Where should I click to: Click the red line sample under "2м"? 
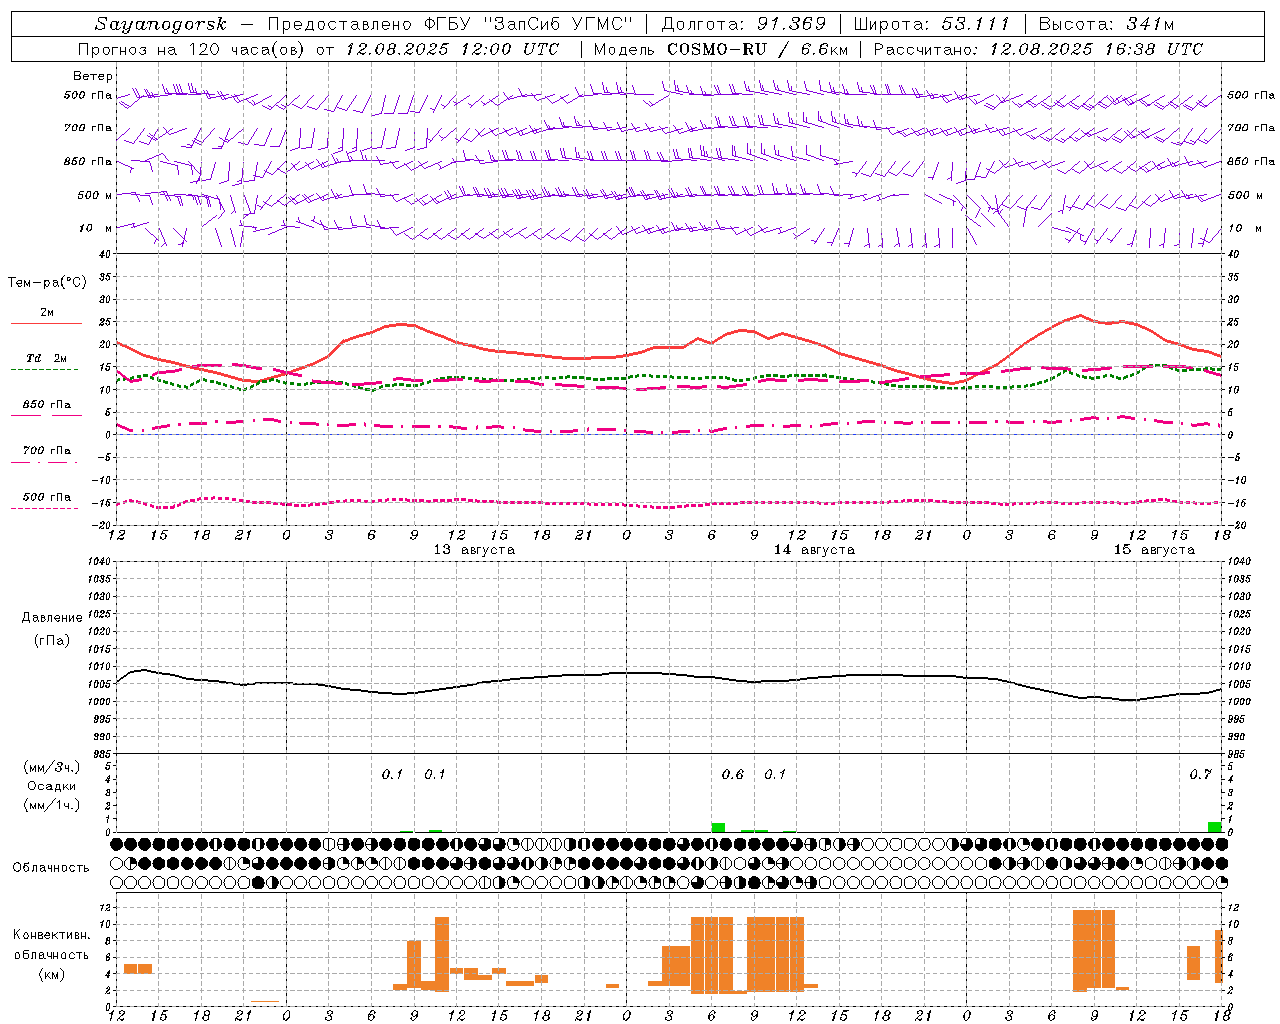(x=46, y=323)
